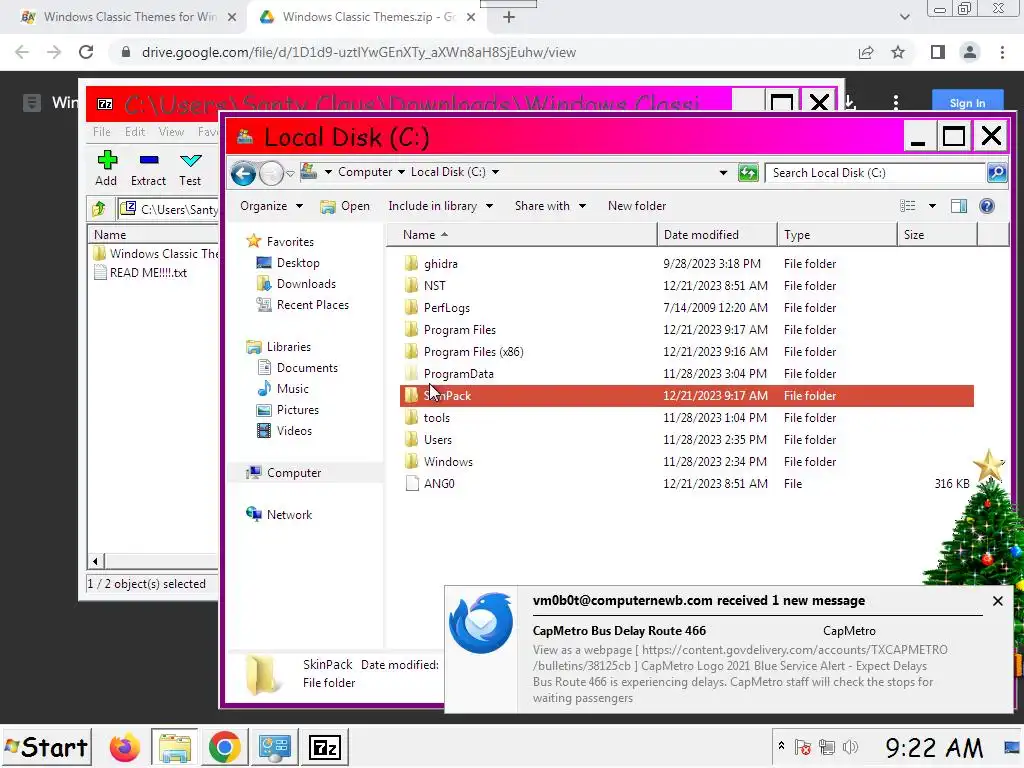This screenshot has width=1024, height=768.
Task: Click 7-Zip up-folder arrow icon
Action: 99,209
